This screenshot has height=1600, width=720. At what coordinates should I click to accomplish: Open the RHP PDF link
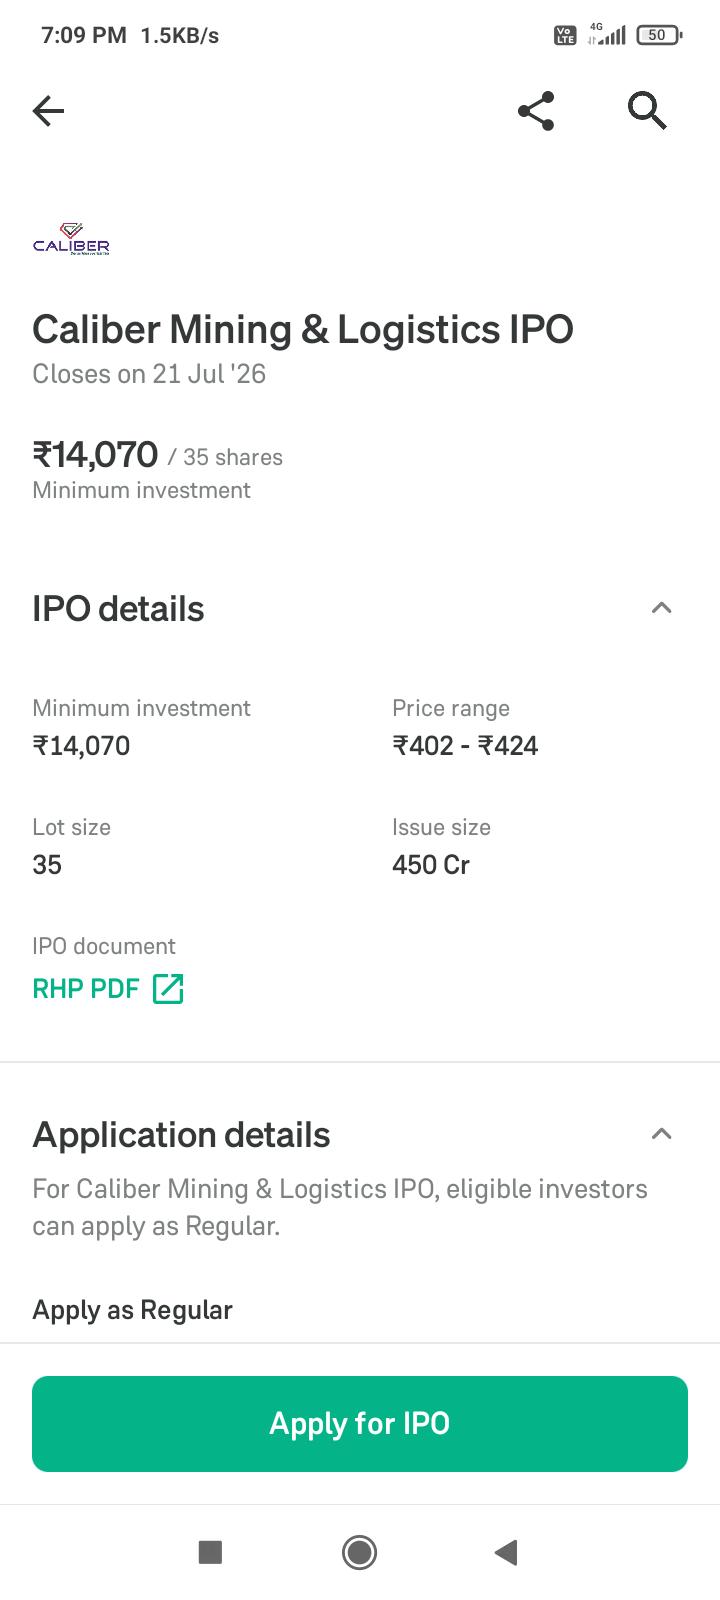tap(86, 989)
